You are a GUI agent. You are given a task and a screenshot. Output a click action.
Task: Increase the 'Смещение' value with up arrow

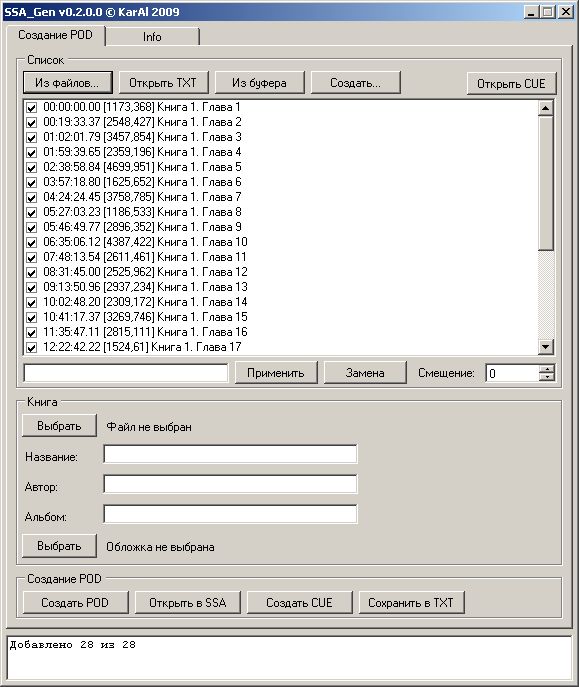547,369
